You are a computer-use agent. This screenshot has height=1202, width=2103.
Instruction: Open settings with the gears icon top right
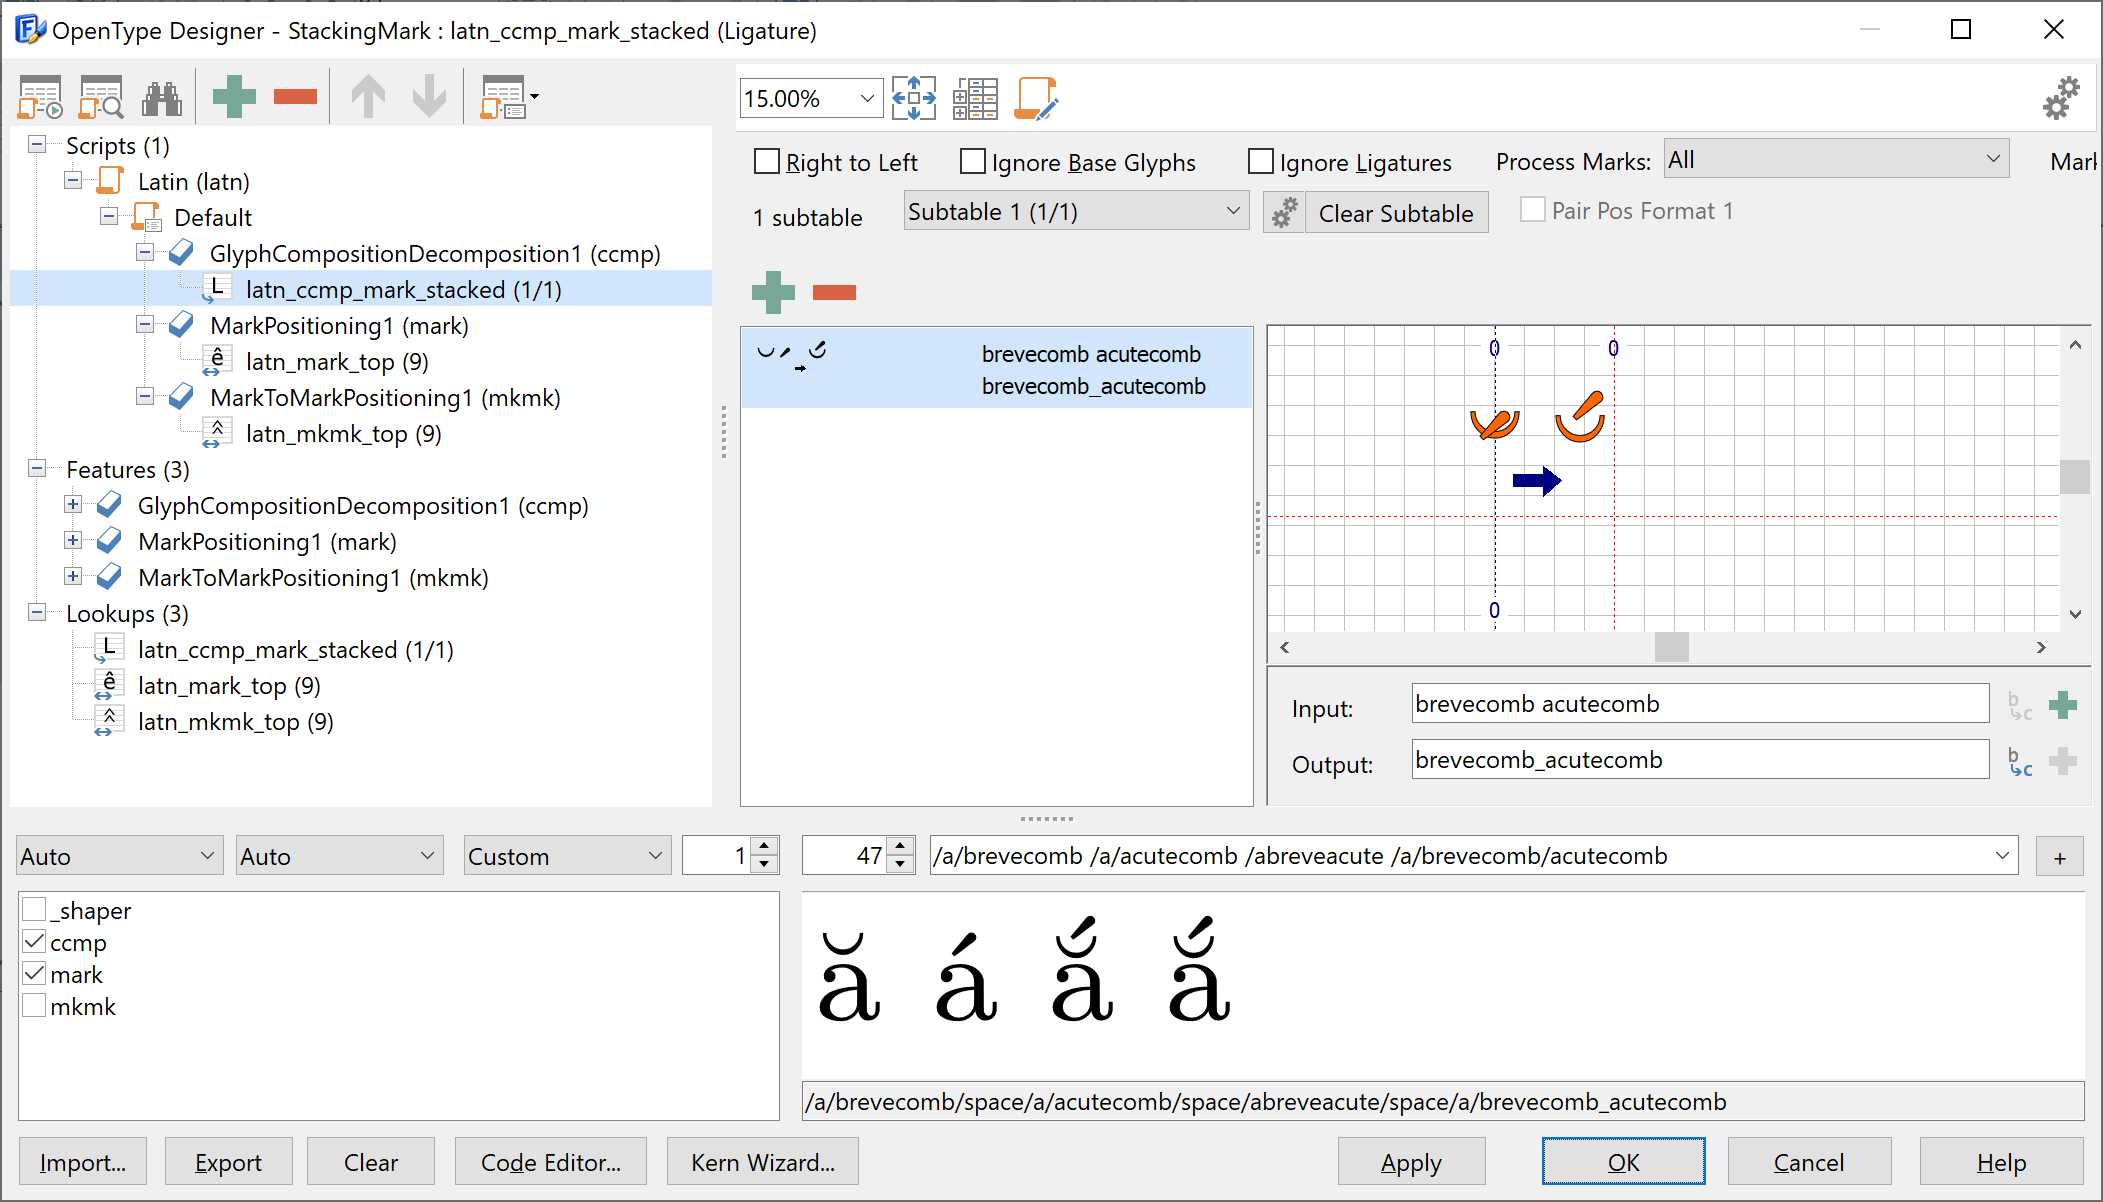click(2061, 99)
